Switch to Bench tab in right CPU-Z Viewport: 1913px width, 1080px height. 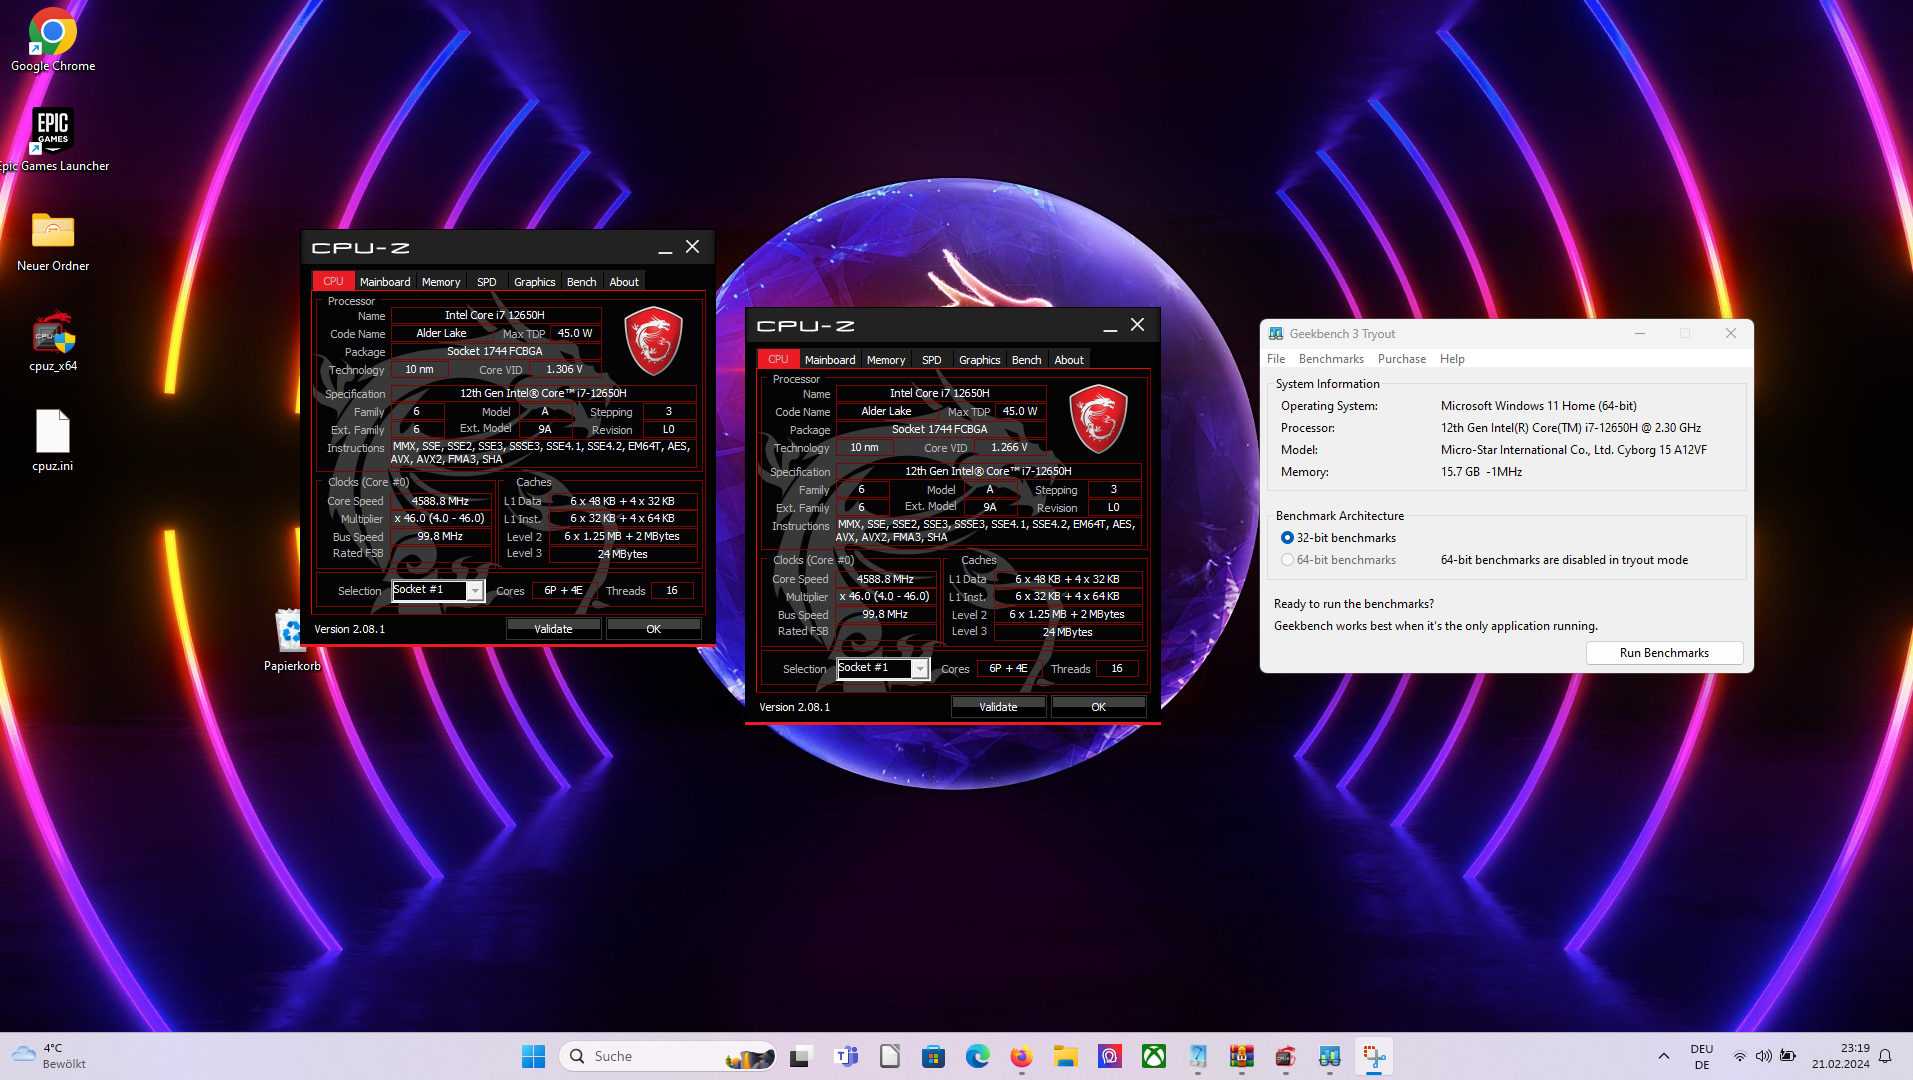point(1026,360)
